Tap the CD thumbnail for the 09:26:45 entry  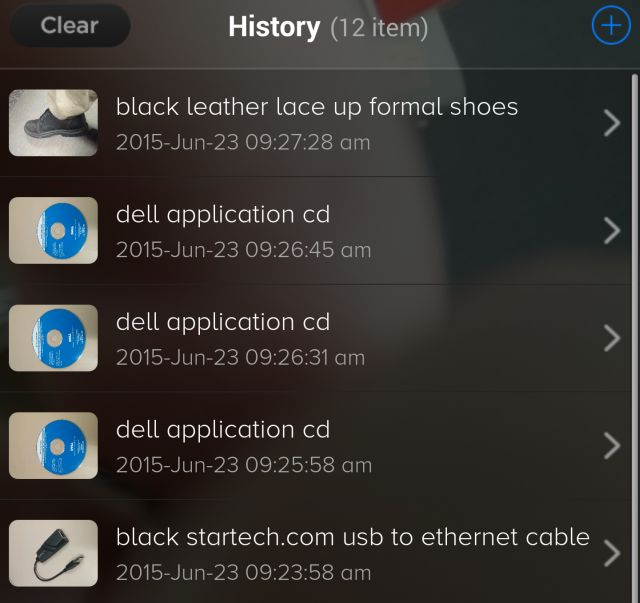tap(53, 231)
